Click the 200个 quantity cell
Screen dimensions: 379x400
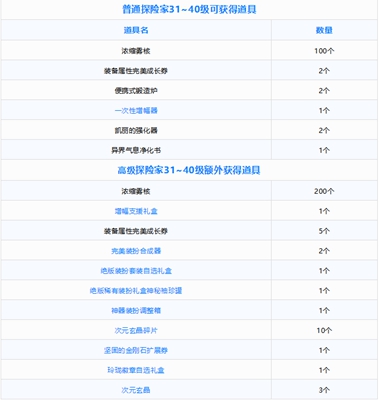click(324, 191)
